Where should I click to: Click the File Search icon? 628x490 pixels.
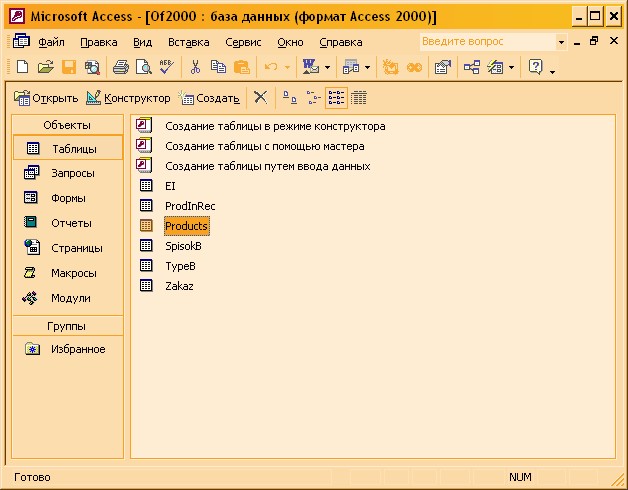92,67
